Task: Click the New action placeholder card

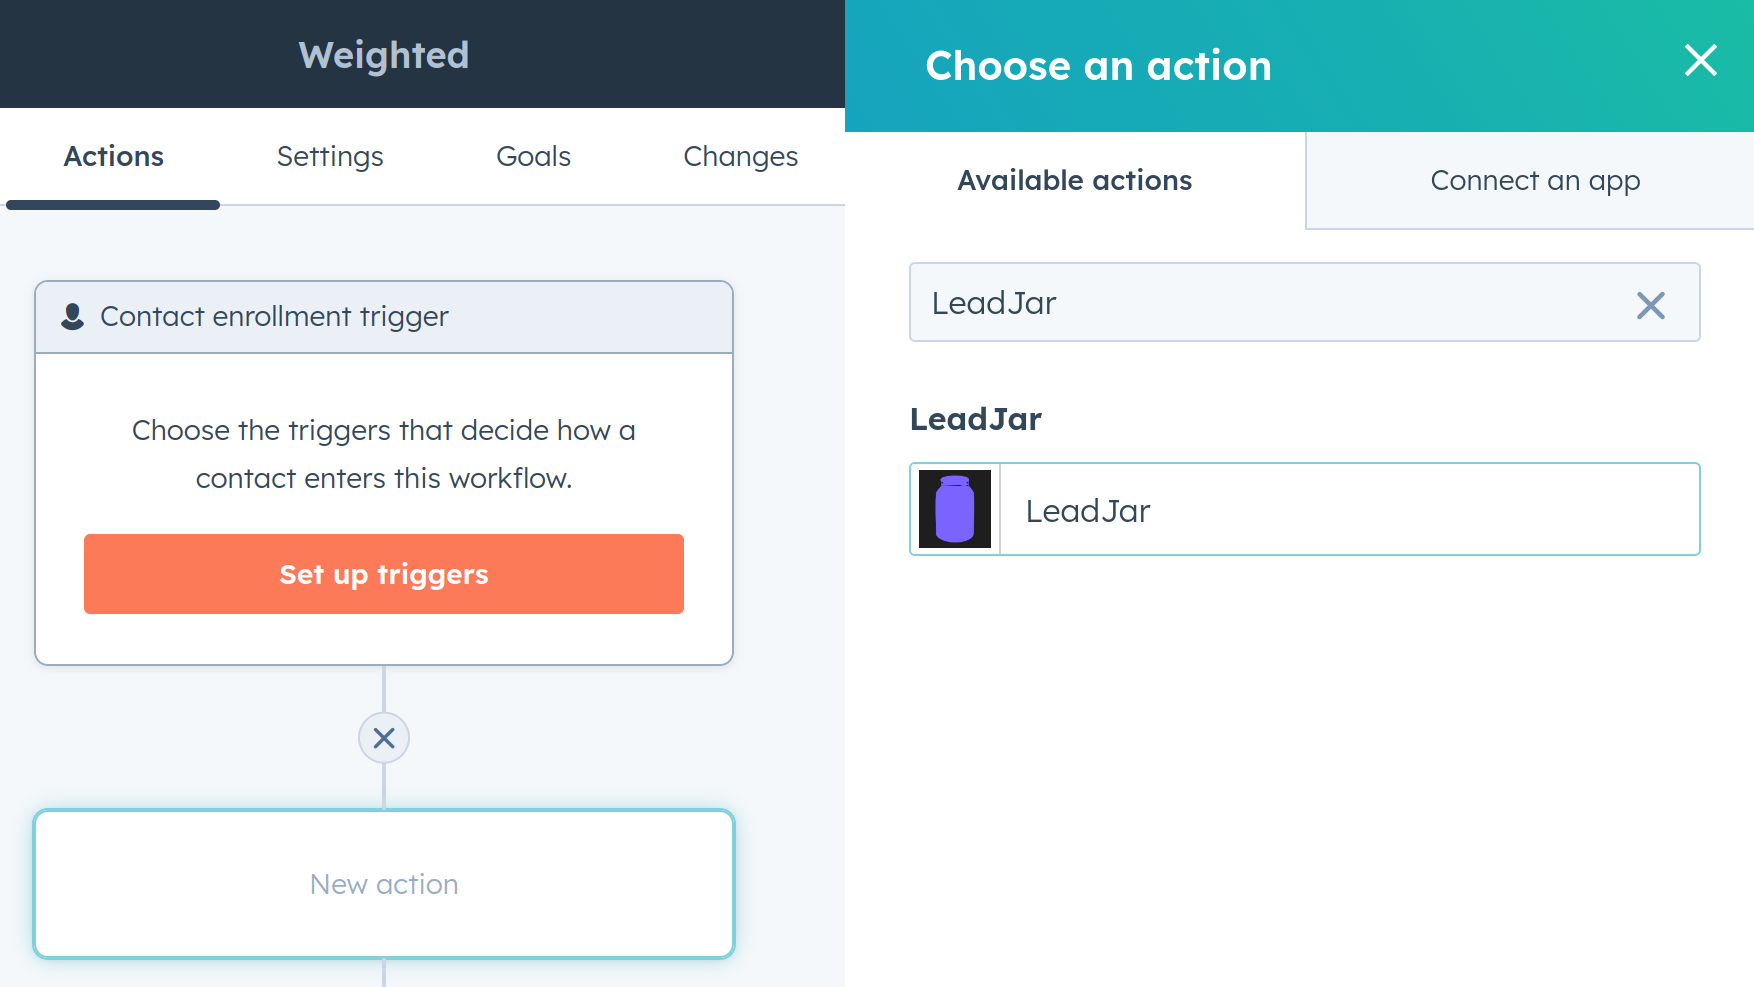Action: [384, 884]
